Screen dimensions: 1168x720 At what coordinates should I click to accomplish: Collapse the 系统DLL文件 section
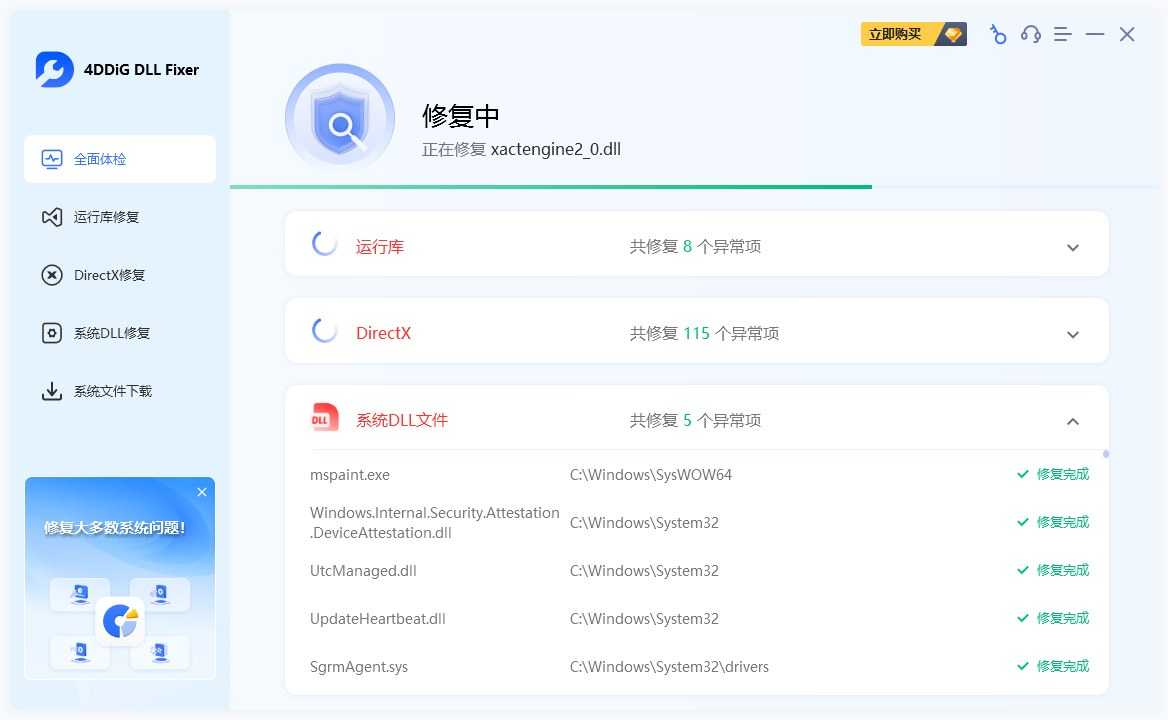[1073, 421]
